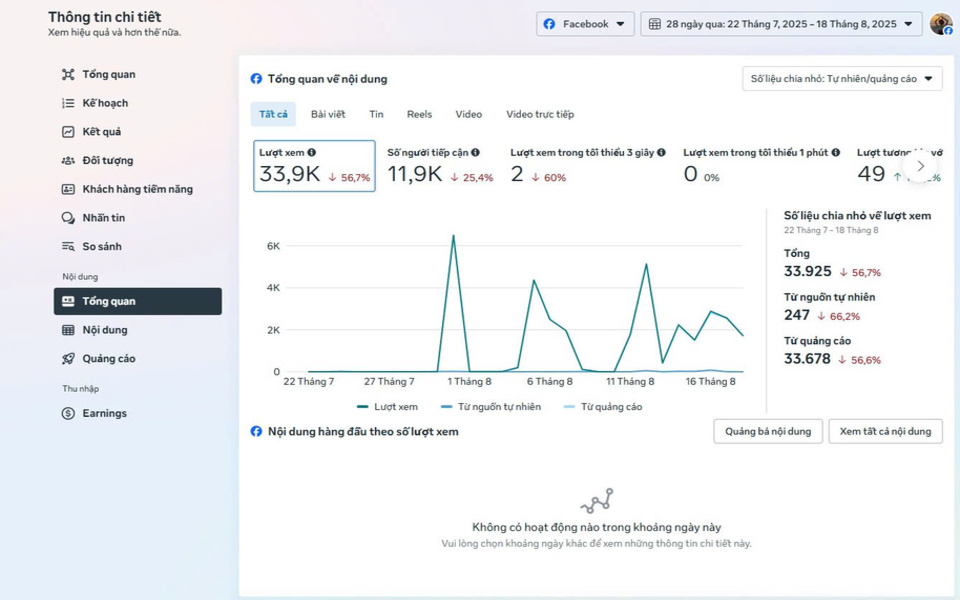
Task: Open the Số liệu chia nhỏ dropdown
Action: pyautogui.click(x=842, y=78)
